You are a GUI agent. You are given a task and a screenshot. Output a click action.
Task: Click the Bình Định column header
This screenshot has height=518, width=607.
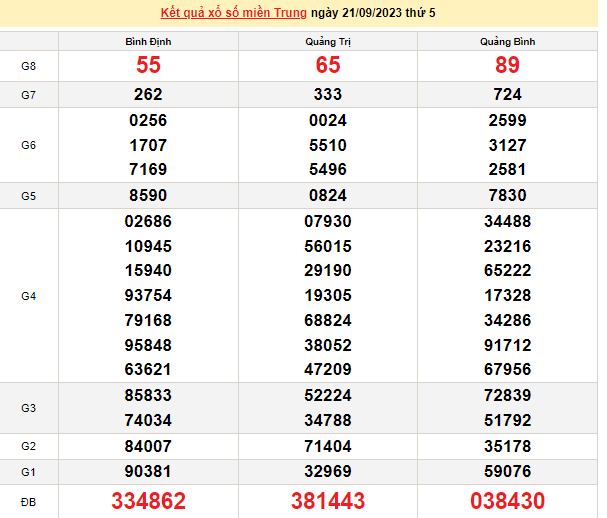coord(148,41)
